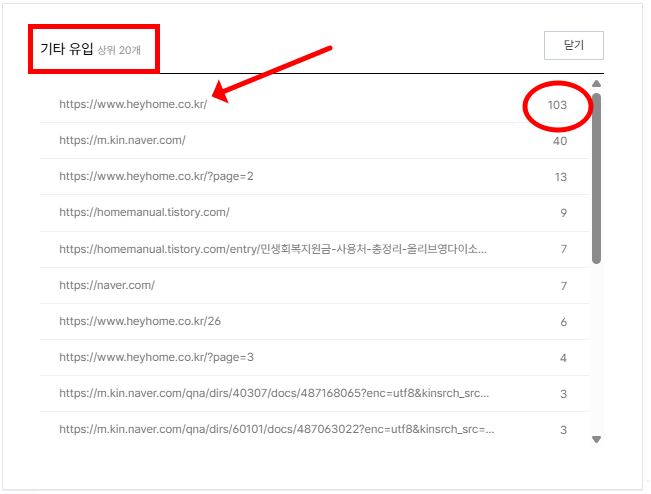
Task: Click the count 4 for ?page=3
Action: (x=563, y=358)
